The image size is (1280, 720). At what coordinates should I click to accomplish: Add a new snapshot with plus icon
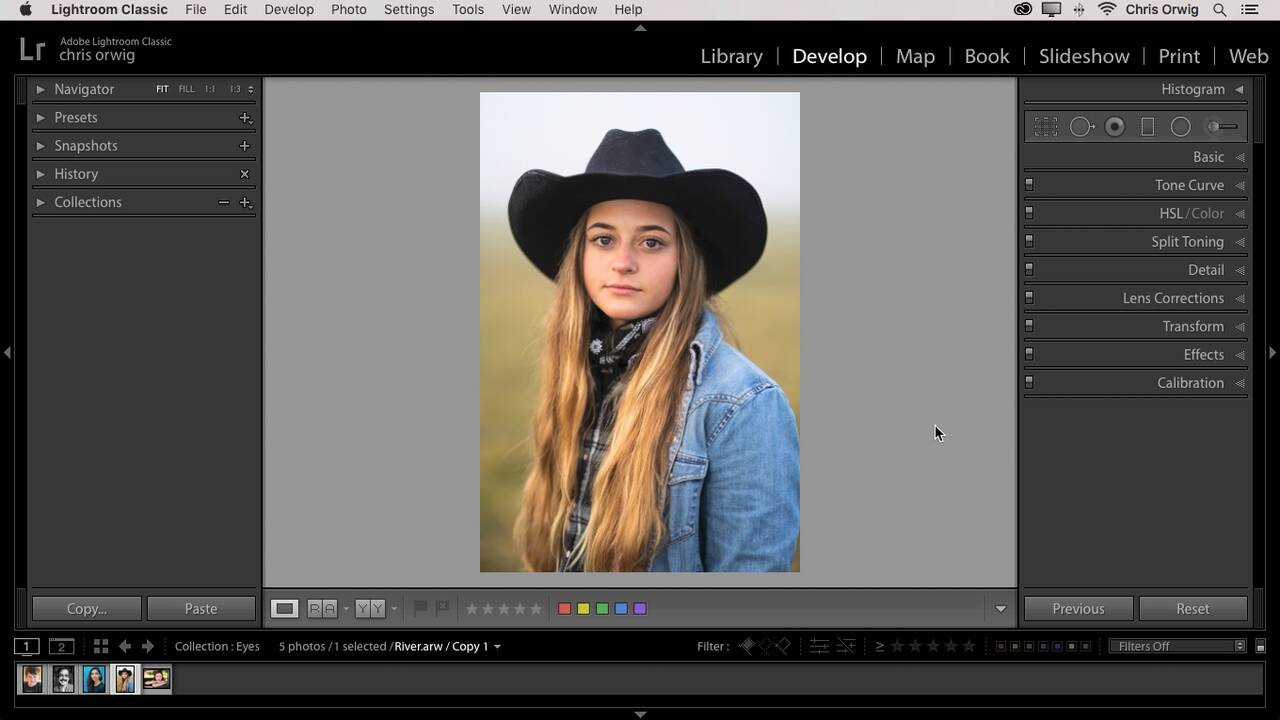[244, 146]
